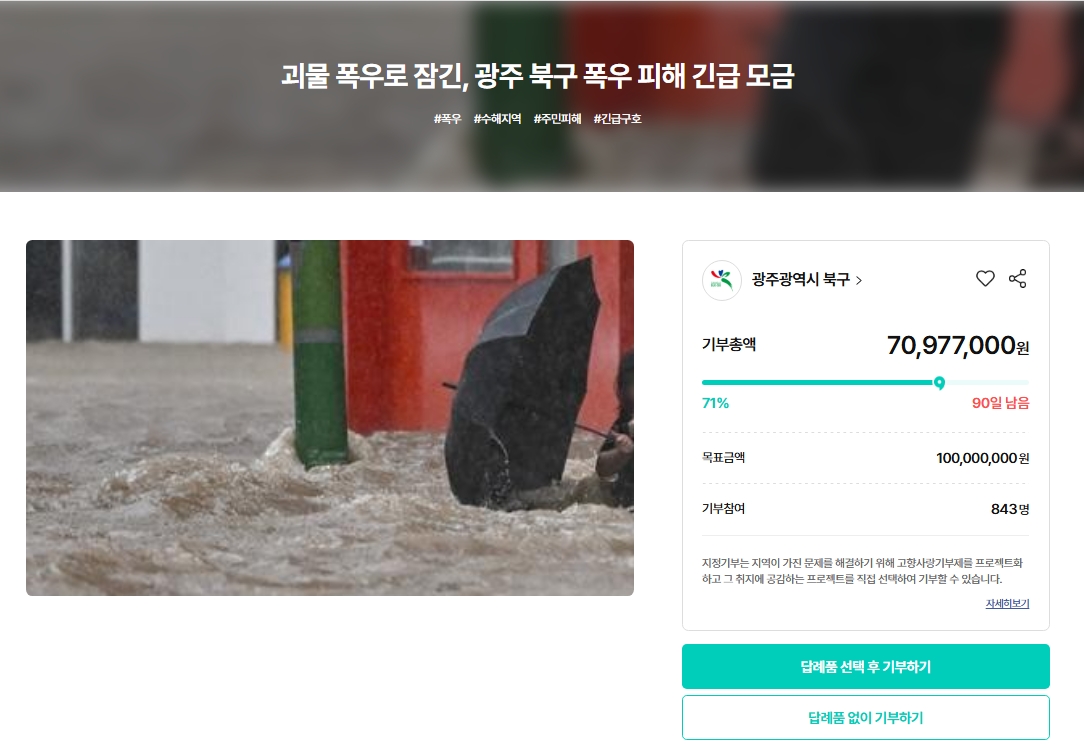The image size is (1084, 745).
Task: Expand the chevron beside 광주광역시 북구
Action: point(859,280)
